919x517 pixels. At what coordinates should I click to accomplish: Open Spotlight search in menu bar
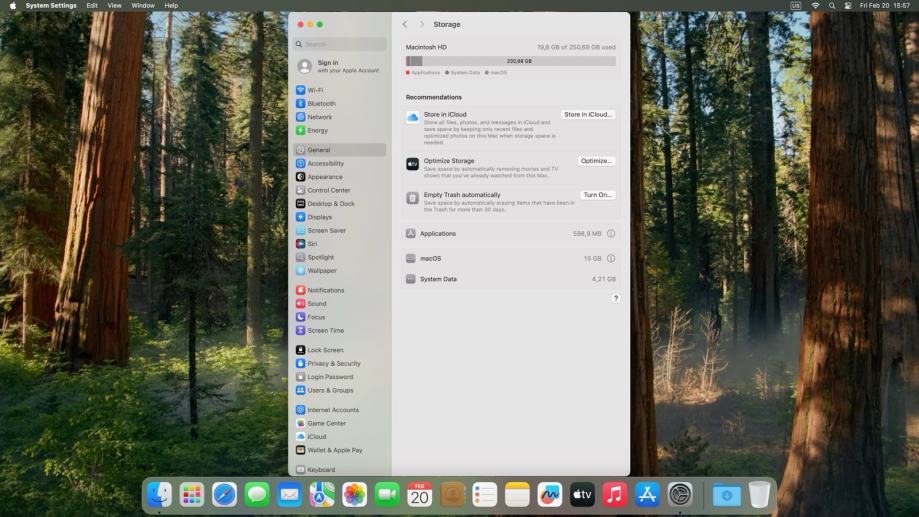tap(832, 5)
